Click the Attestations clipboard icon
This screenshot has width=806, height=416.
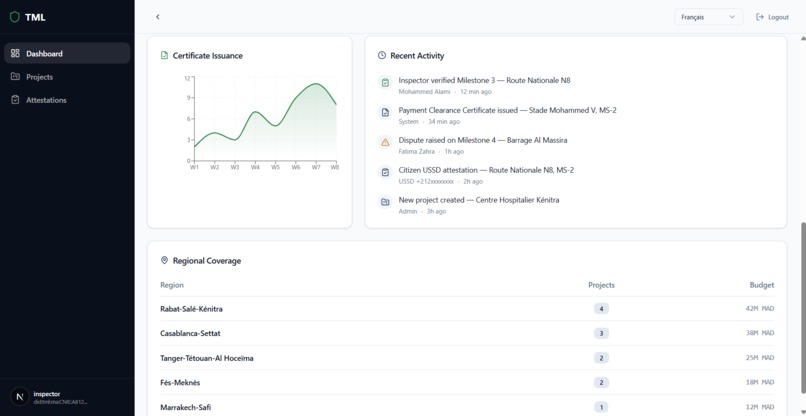pos(15,100)
